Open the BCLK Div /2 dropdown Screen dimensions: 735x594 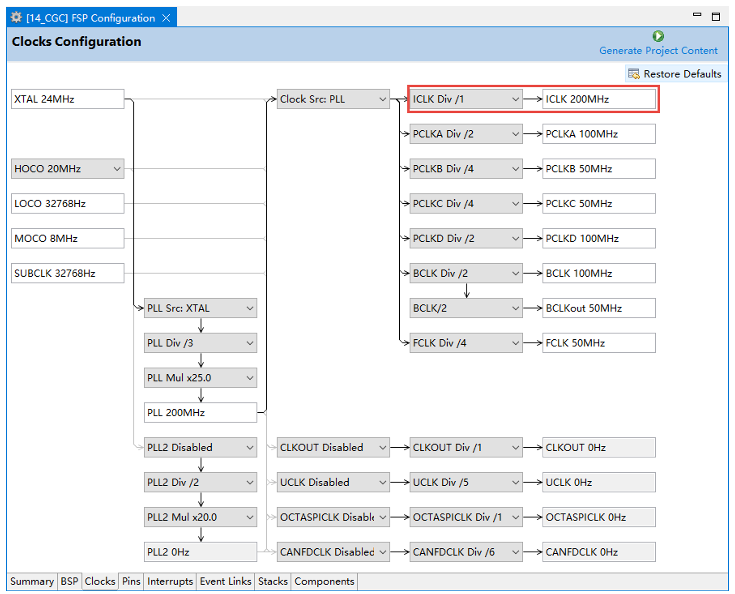466,273
